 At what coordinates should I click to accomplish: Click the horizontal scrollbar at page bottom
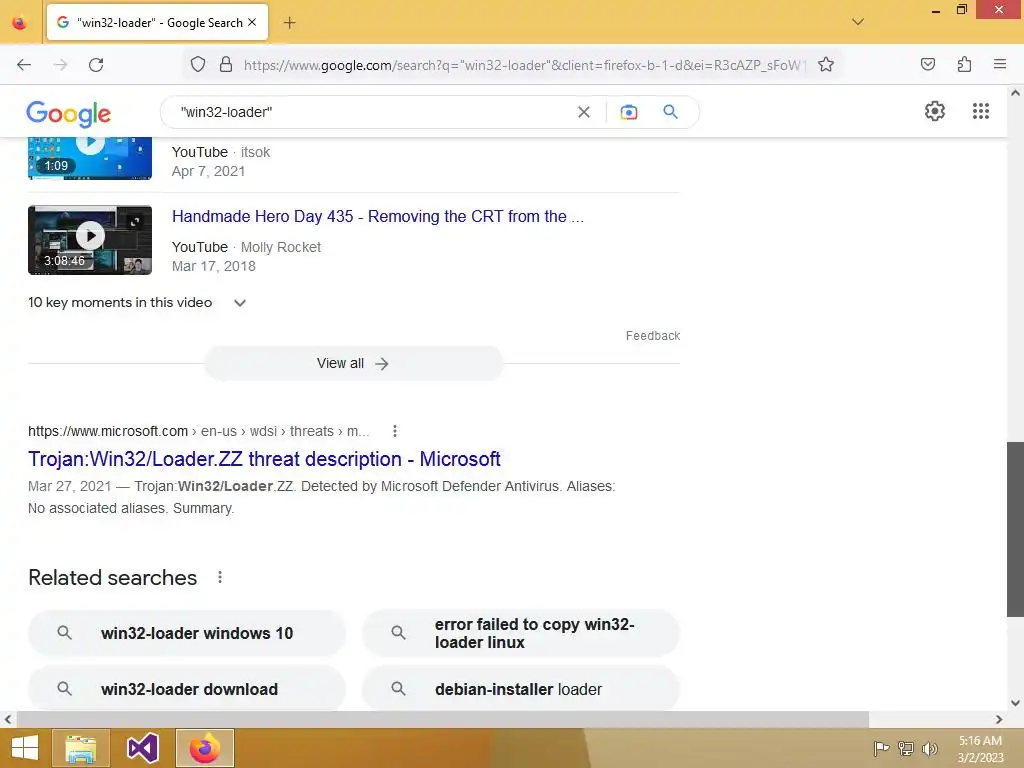pyautogui.click(x=443, y=719)
